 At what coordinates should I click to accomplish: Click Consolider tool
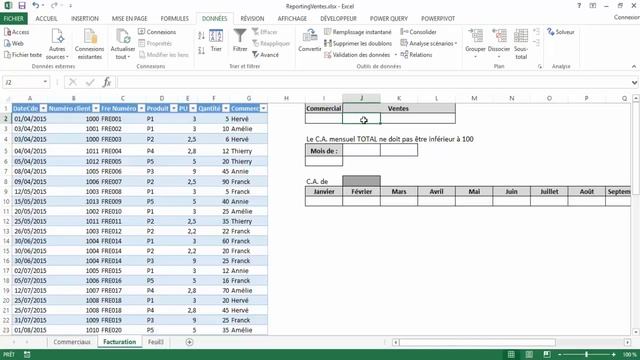418,32
